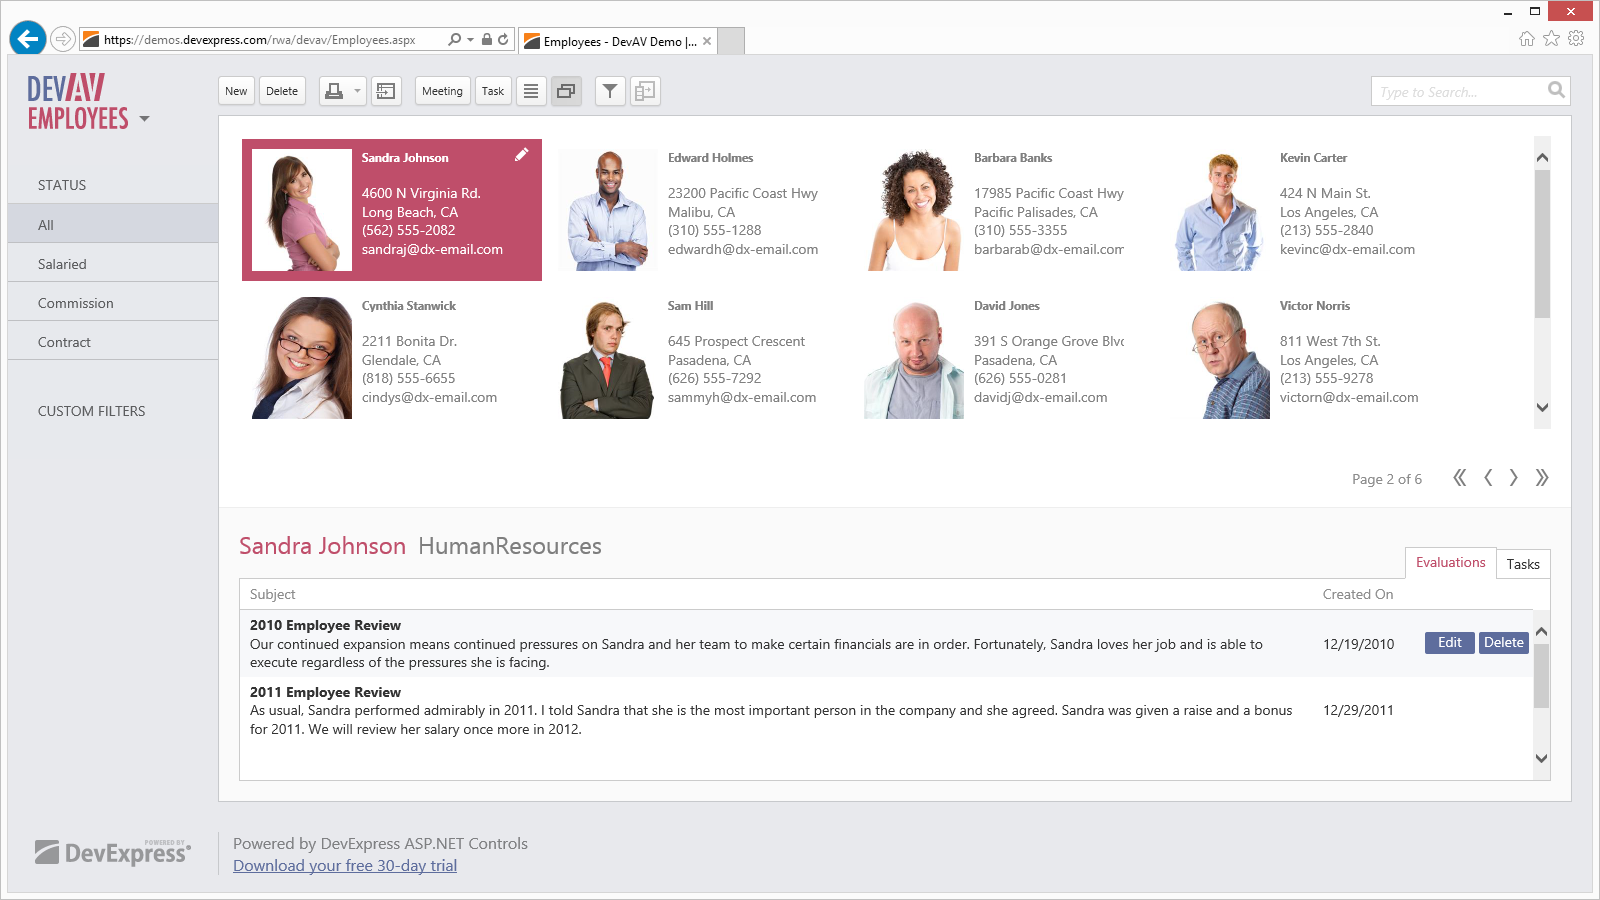Click the Meeting button
This screenshot has width=1600, height=900.
click(442, 91)
